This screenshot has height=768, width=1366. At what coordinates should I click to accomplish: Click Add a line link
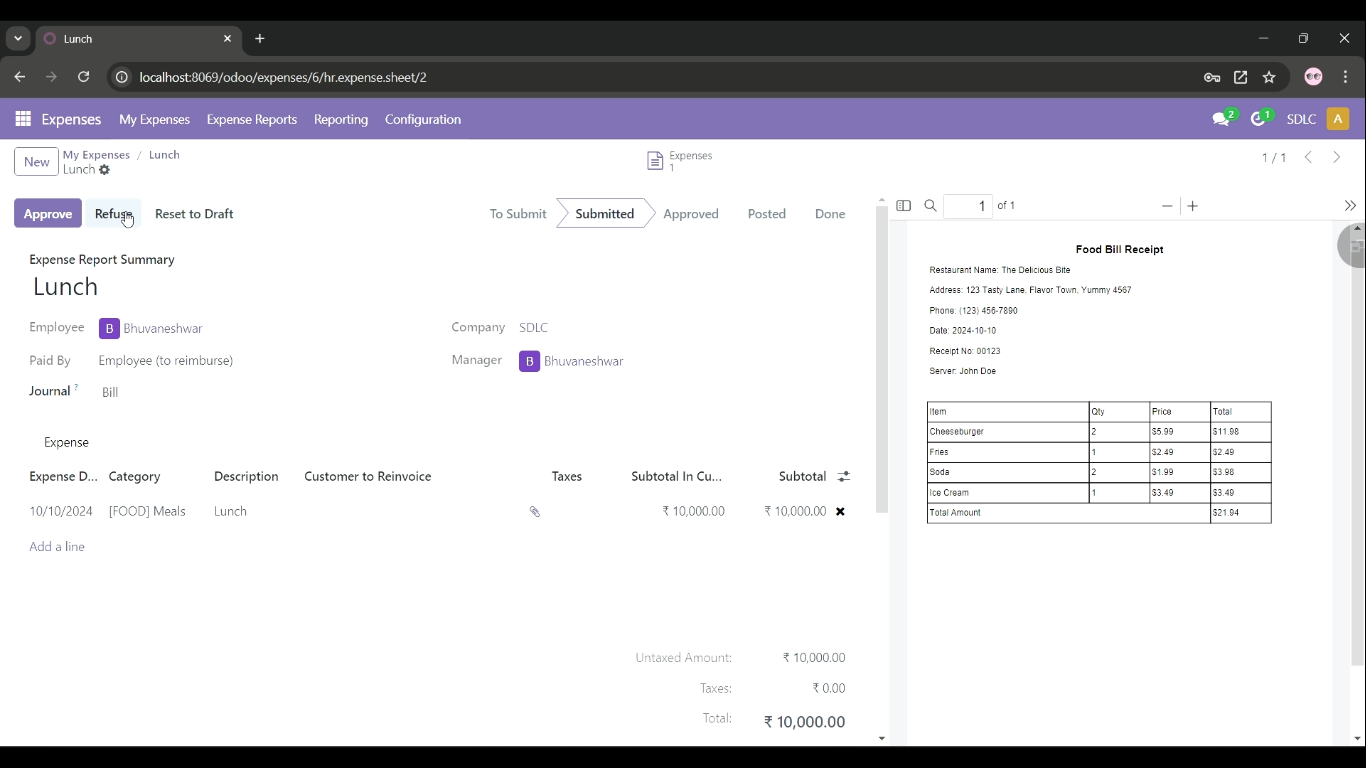(57, 547)
